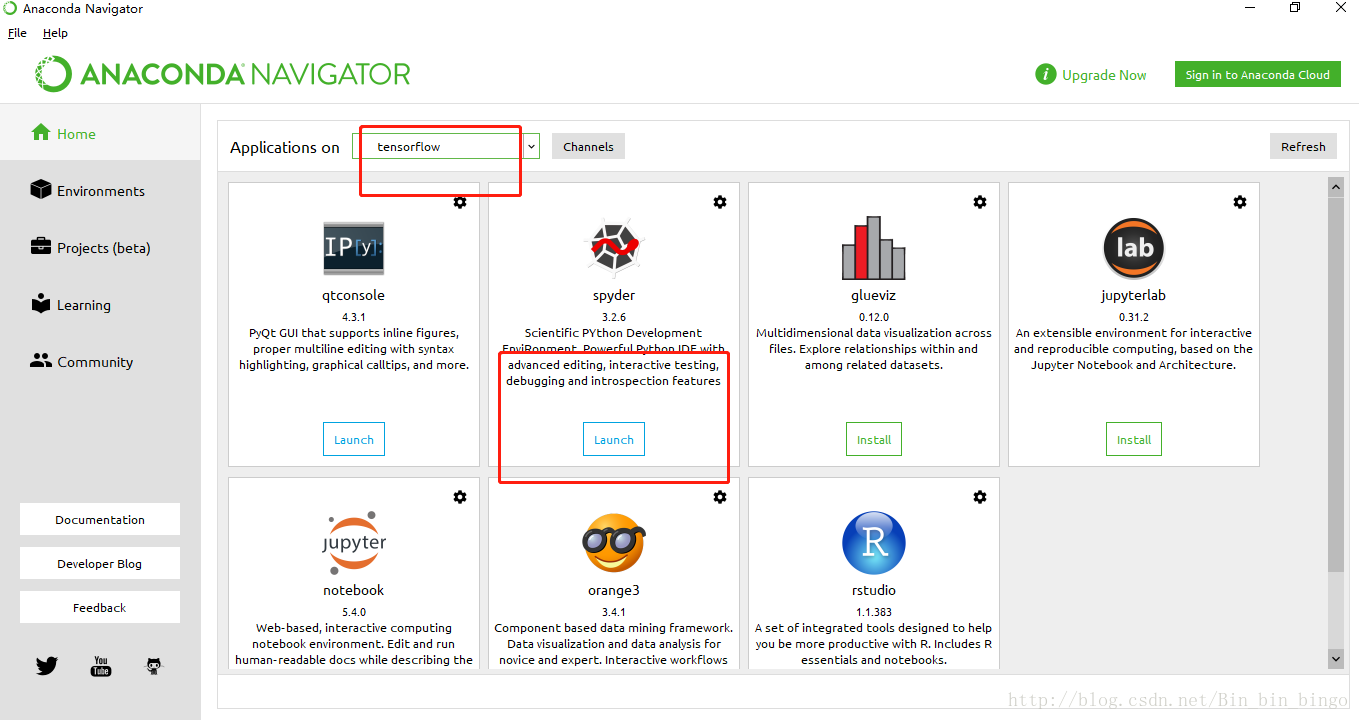Click the Upgrade Now info icon

[x=1046, y=75]
